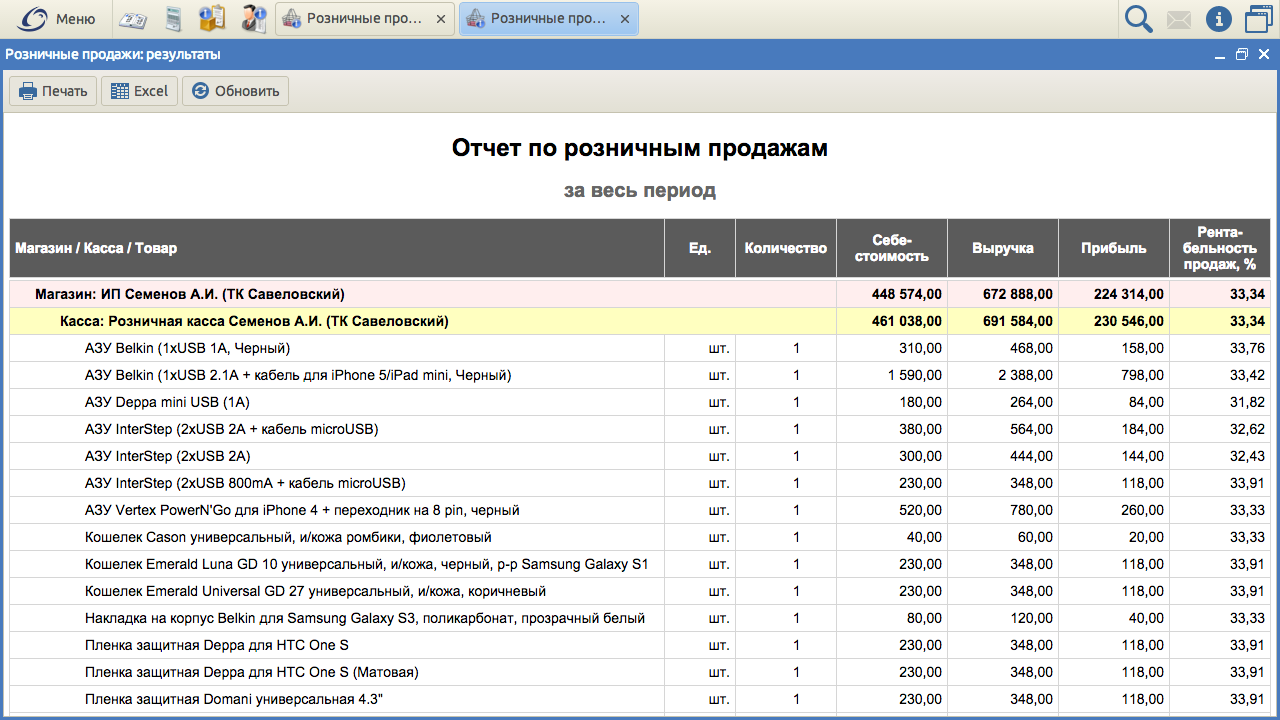
Task: Collapse the Магазин: ИП Семенов А.И. row
Action: [x=190, y=294]
